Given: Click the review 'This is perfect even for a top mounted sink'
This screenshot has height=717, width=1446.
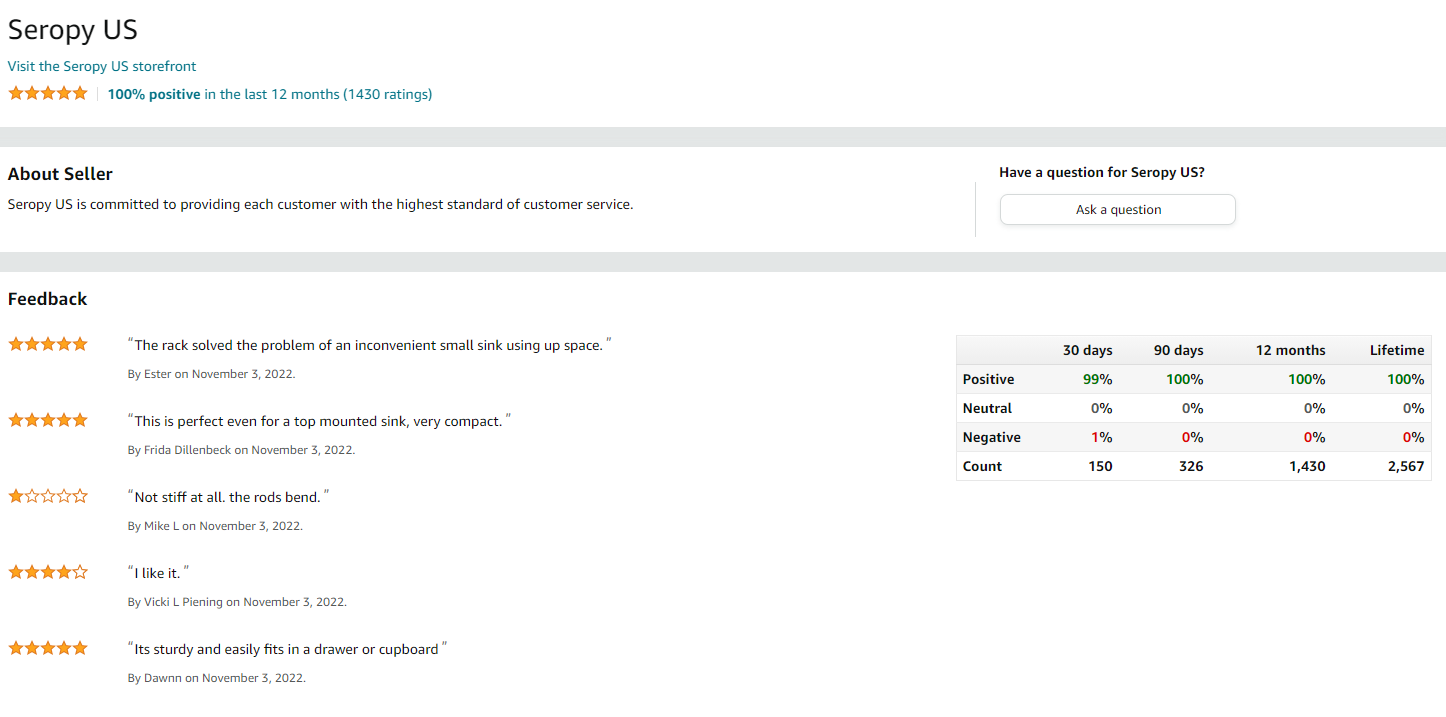Looking at the screenshot, I should [319, 421].
